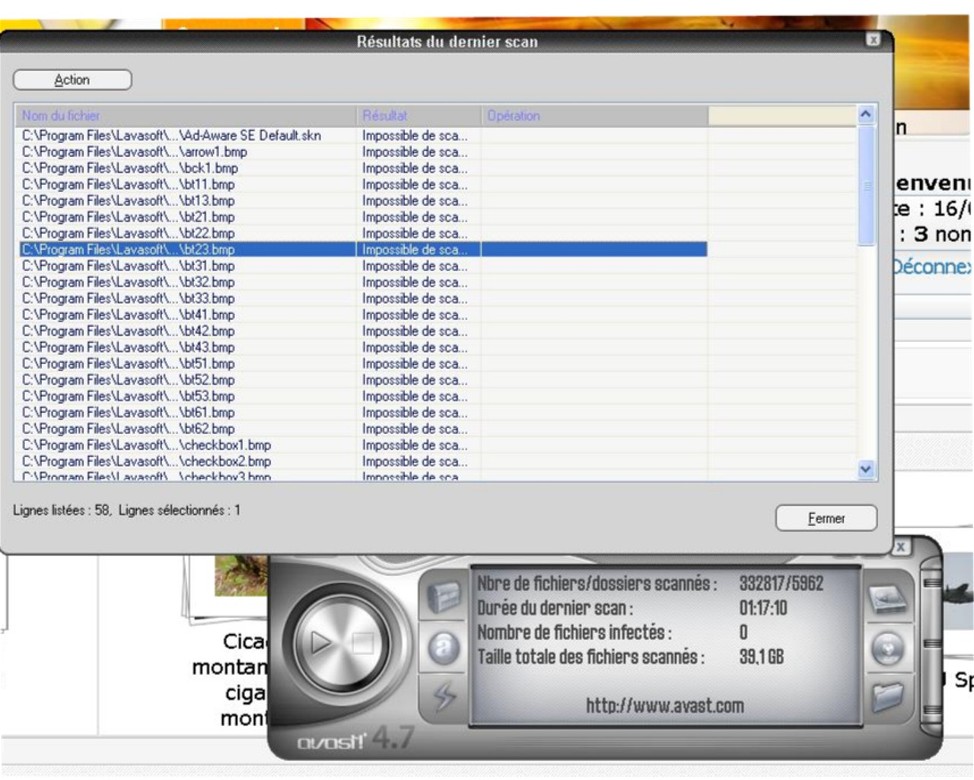
Task: Open the Action menu button
Action: pyautogui.click(x=72, y=79)
